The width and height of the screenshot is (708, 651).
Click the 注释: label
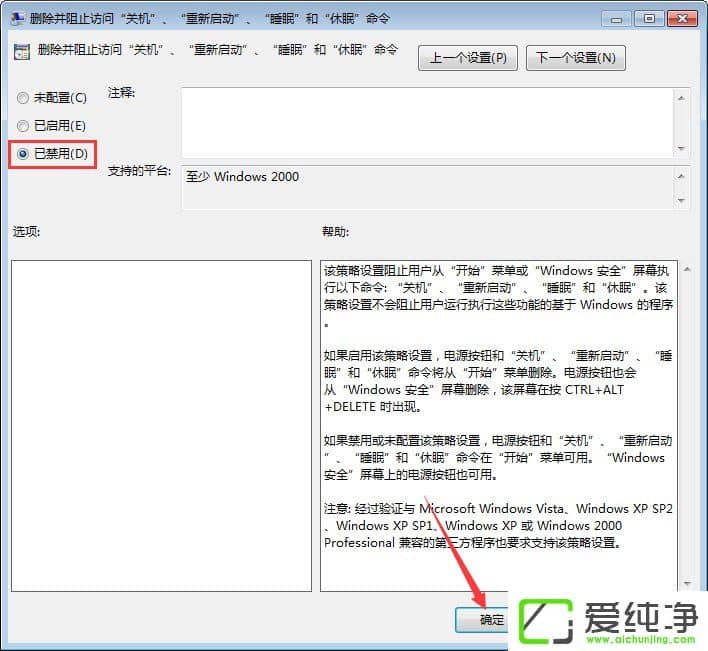click(121, 93)
